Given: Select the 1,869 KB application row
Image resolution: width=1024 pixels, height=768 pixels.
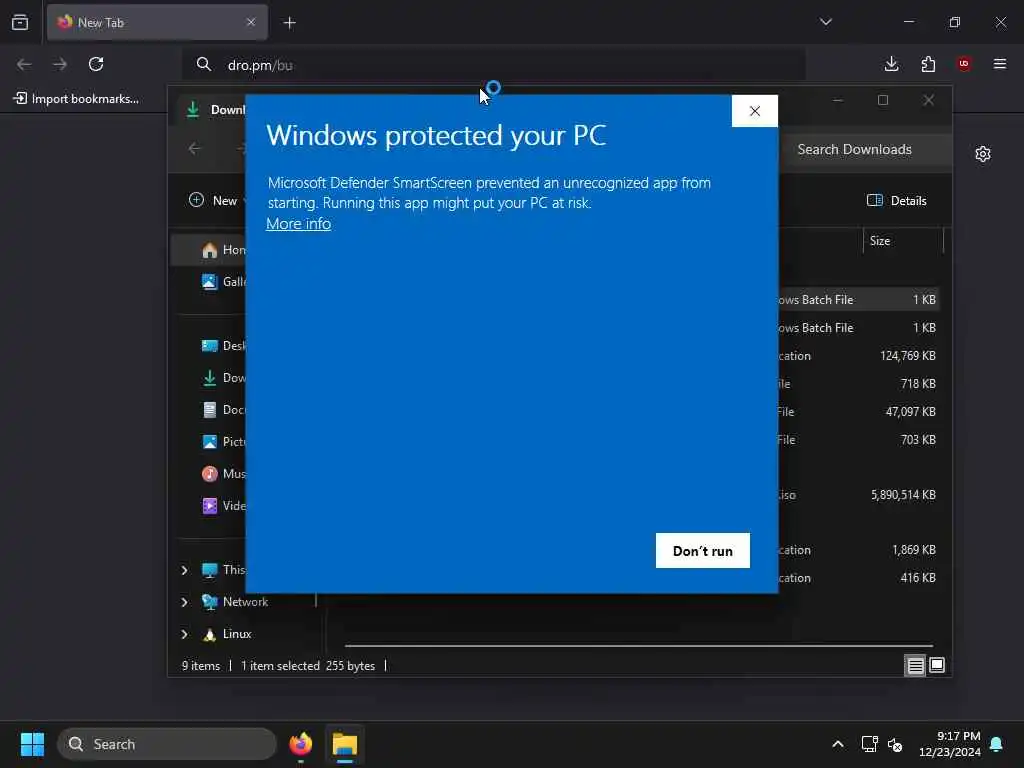Looking at the screenshot, I should point(857,551).
